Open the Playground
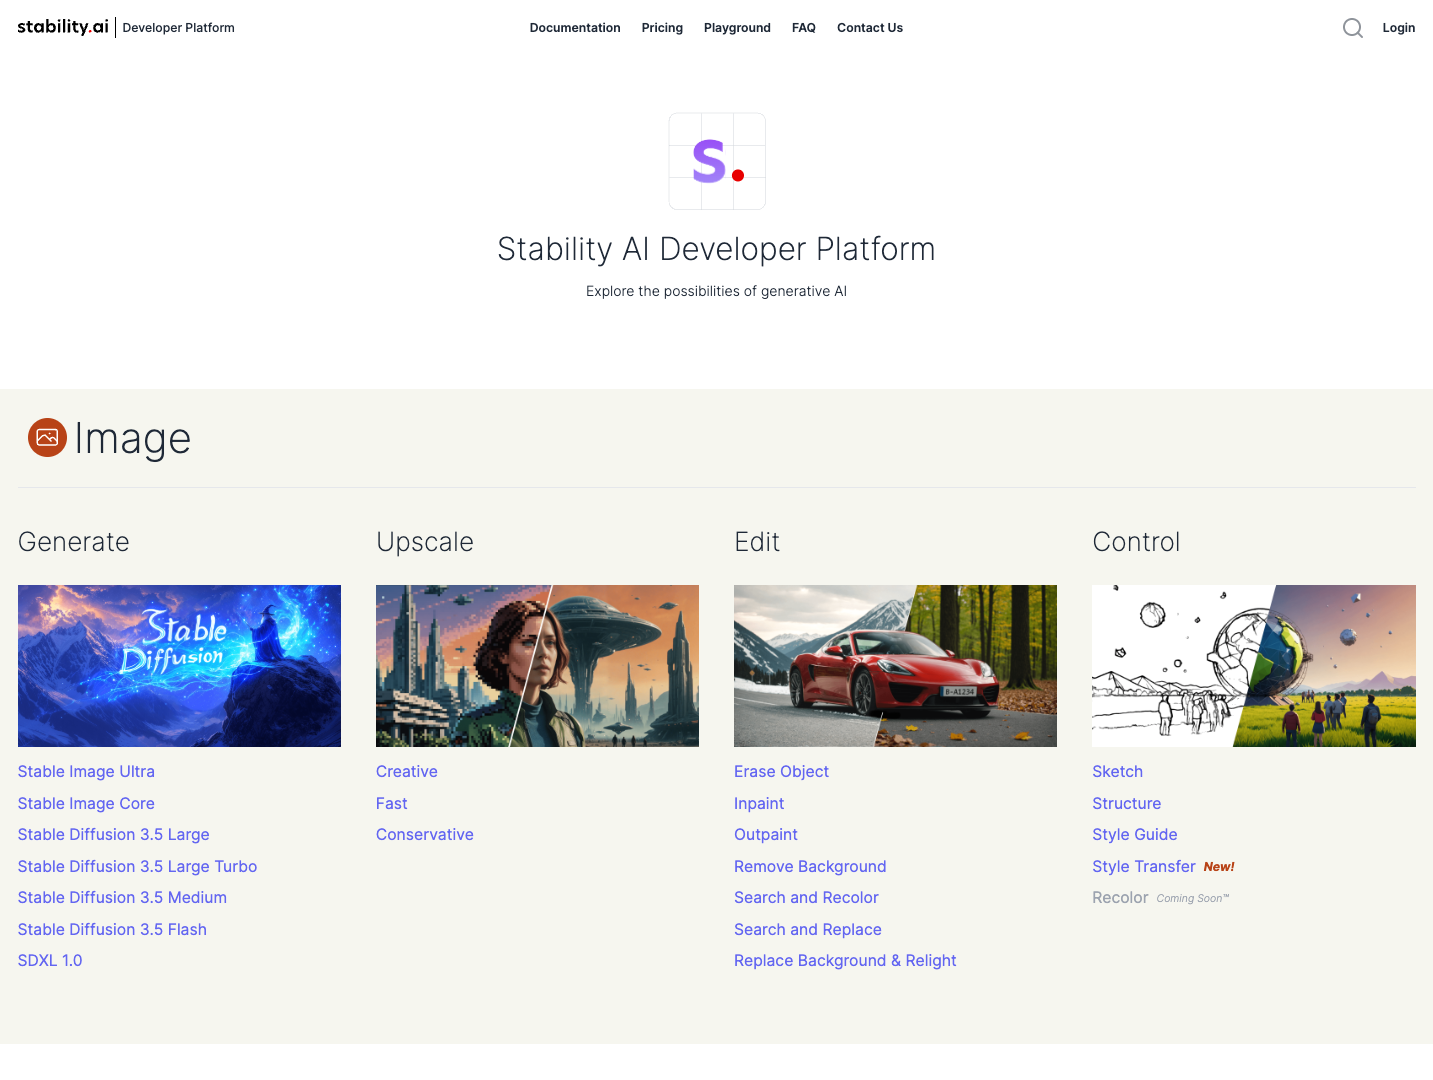This screenshot has height=1080, width=1433. click(x=737, y=28)
